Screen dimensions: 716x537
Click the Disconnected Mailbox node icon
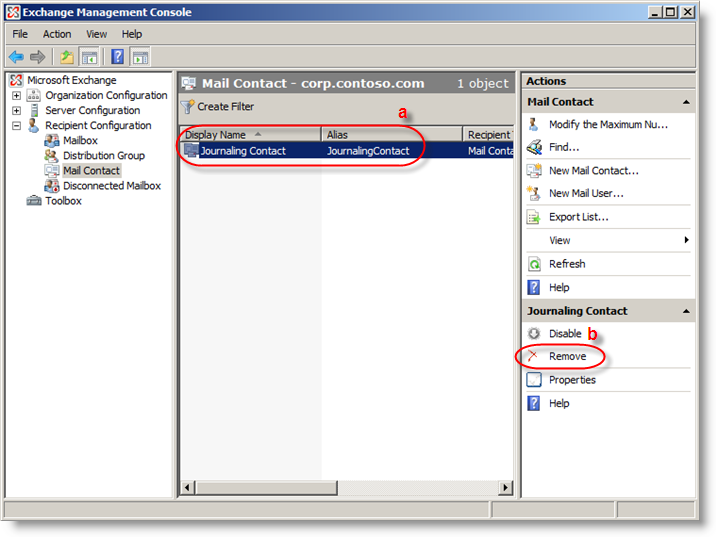click(52, 186)
